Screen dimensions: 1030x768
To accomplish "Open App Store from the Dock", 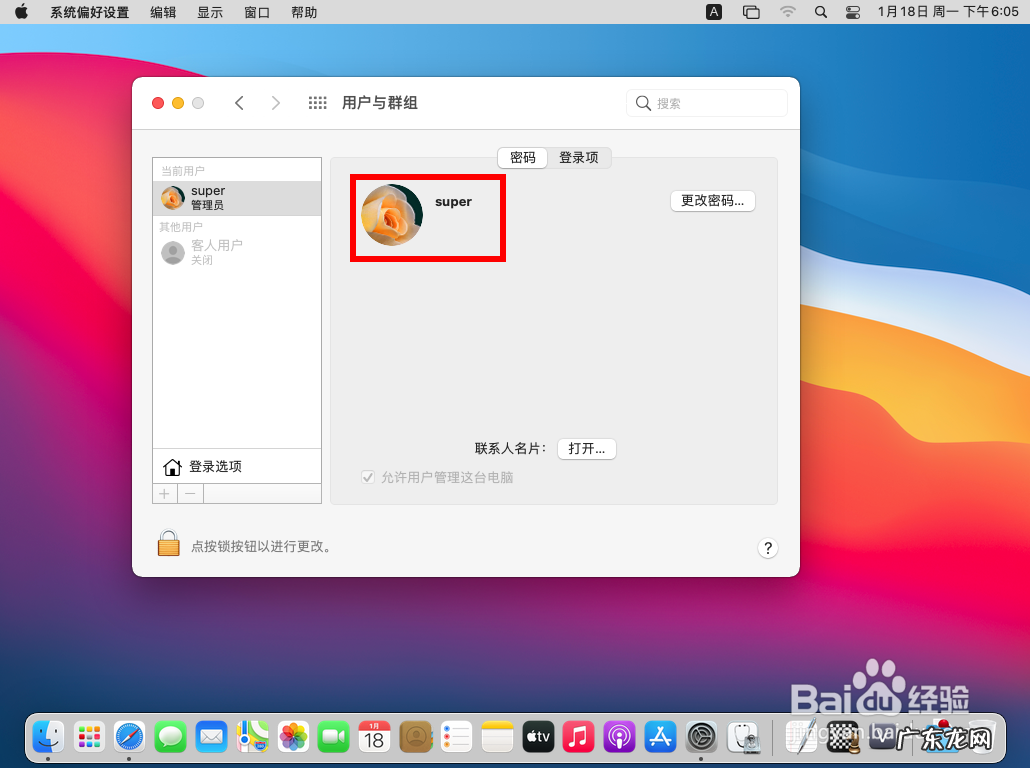I will (x=660, y=736).
